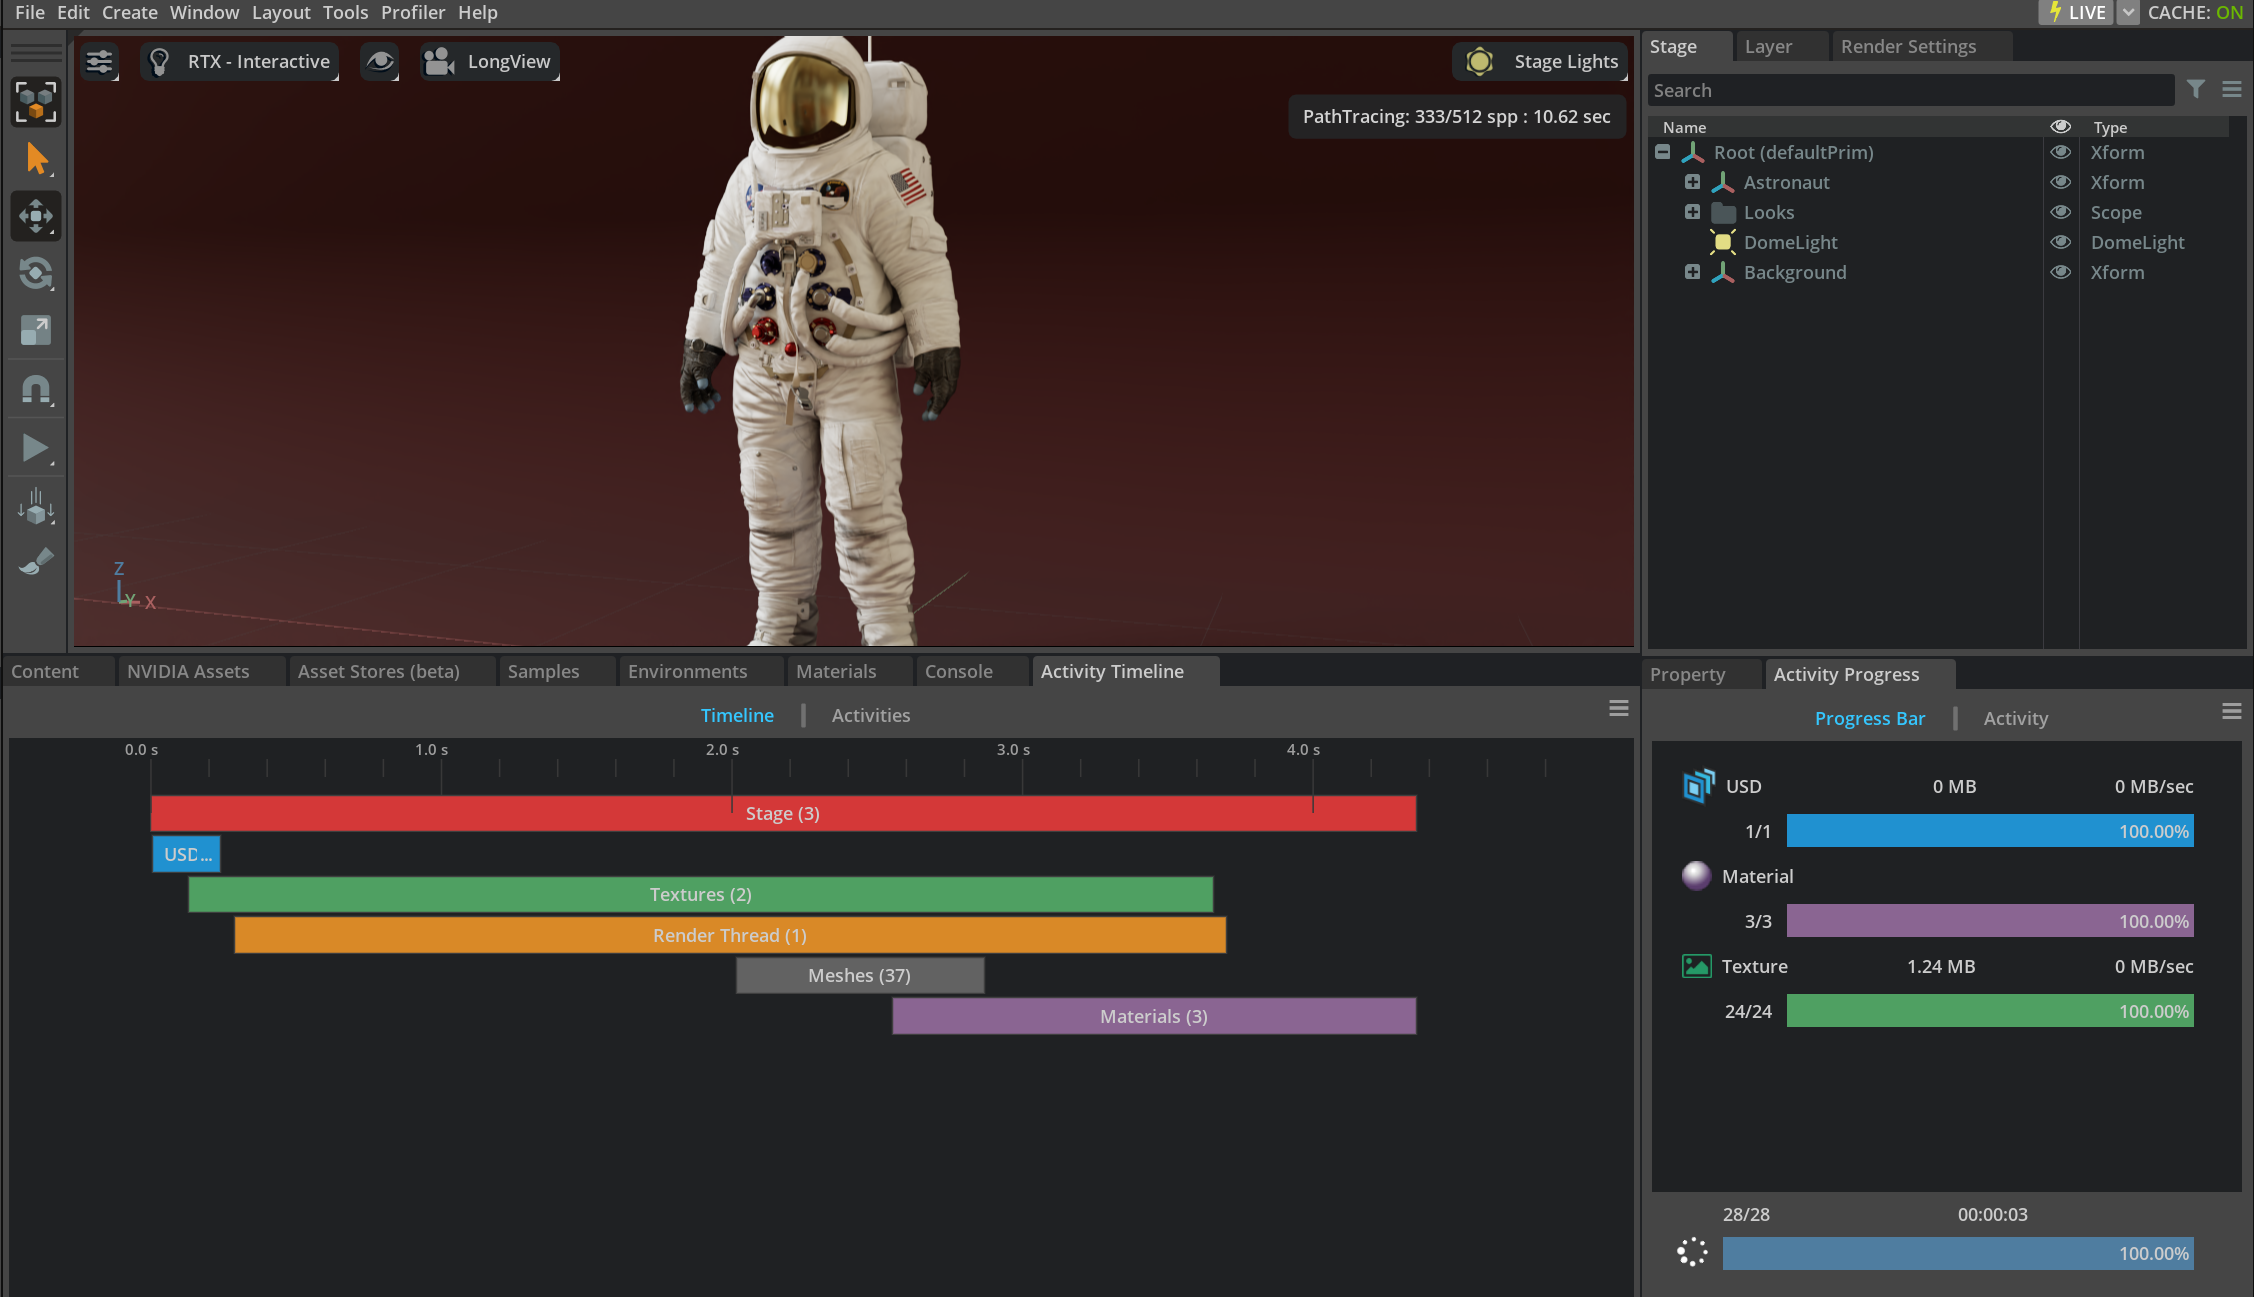Screen dimensions: 2254x1297
Task: Open the Stage Lights button
Action: pos(1541,62)
